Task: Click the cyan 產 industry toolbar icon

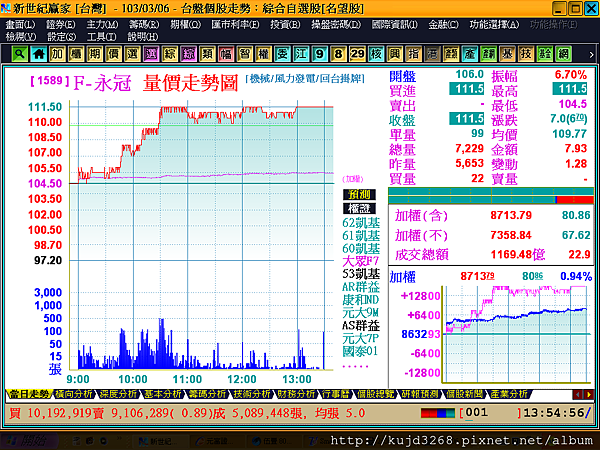Action: (470, 54)
